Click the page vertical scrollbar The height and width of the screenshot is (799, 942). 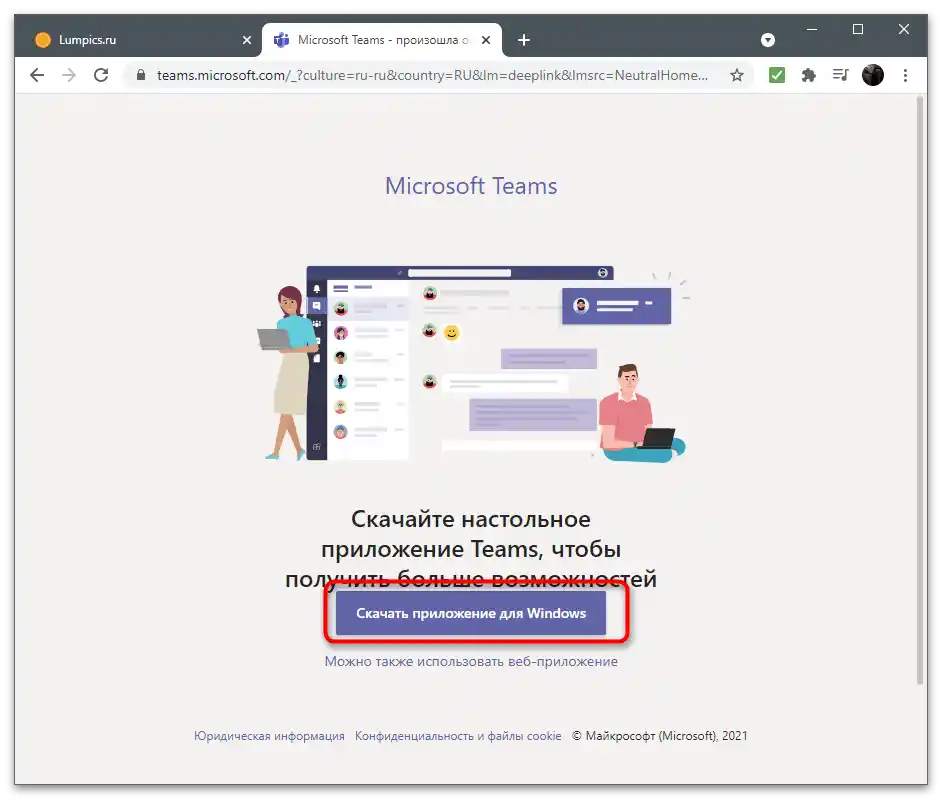[920, 389]
